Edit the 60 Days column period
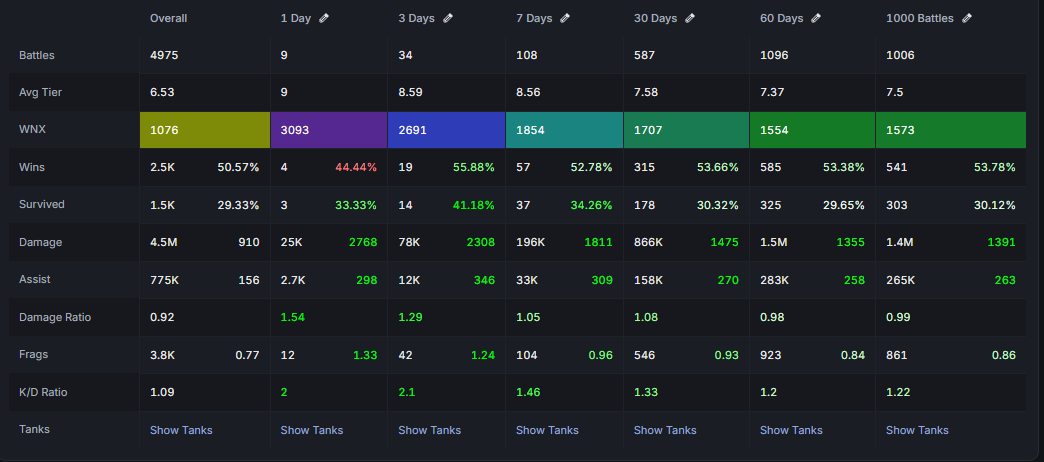 click(x=816, y=19)
